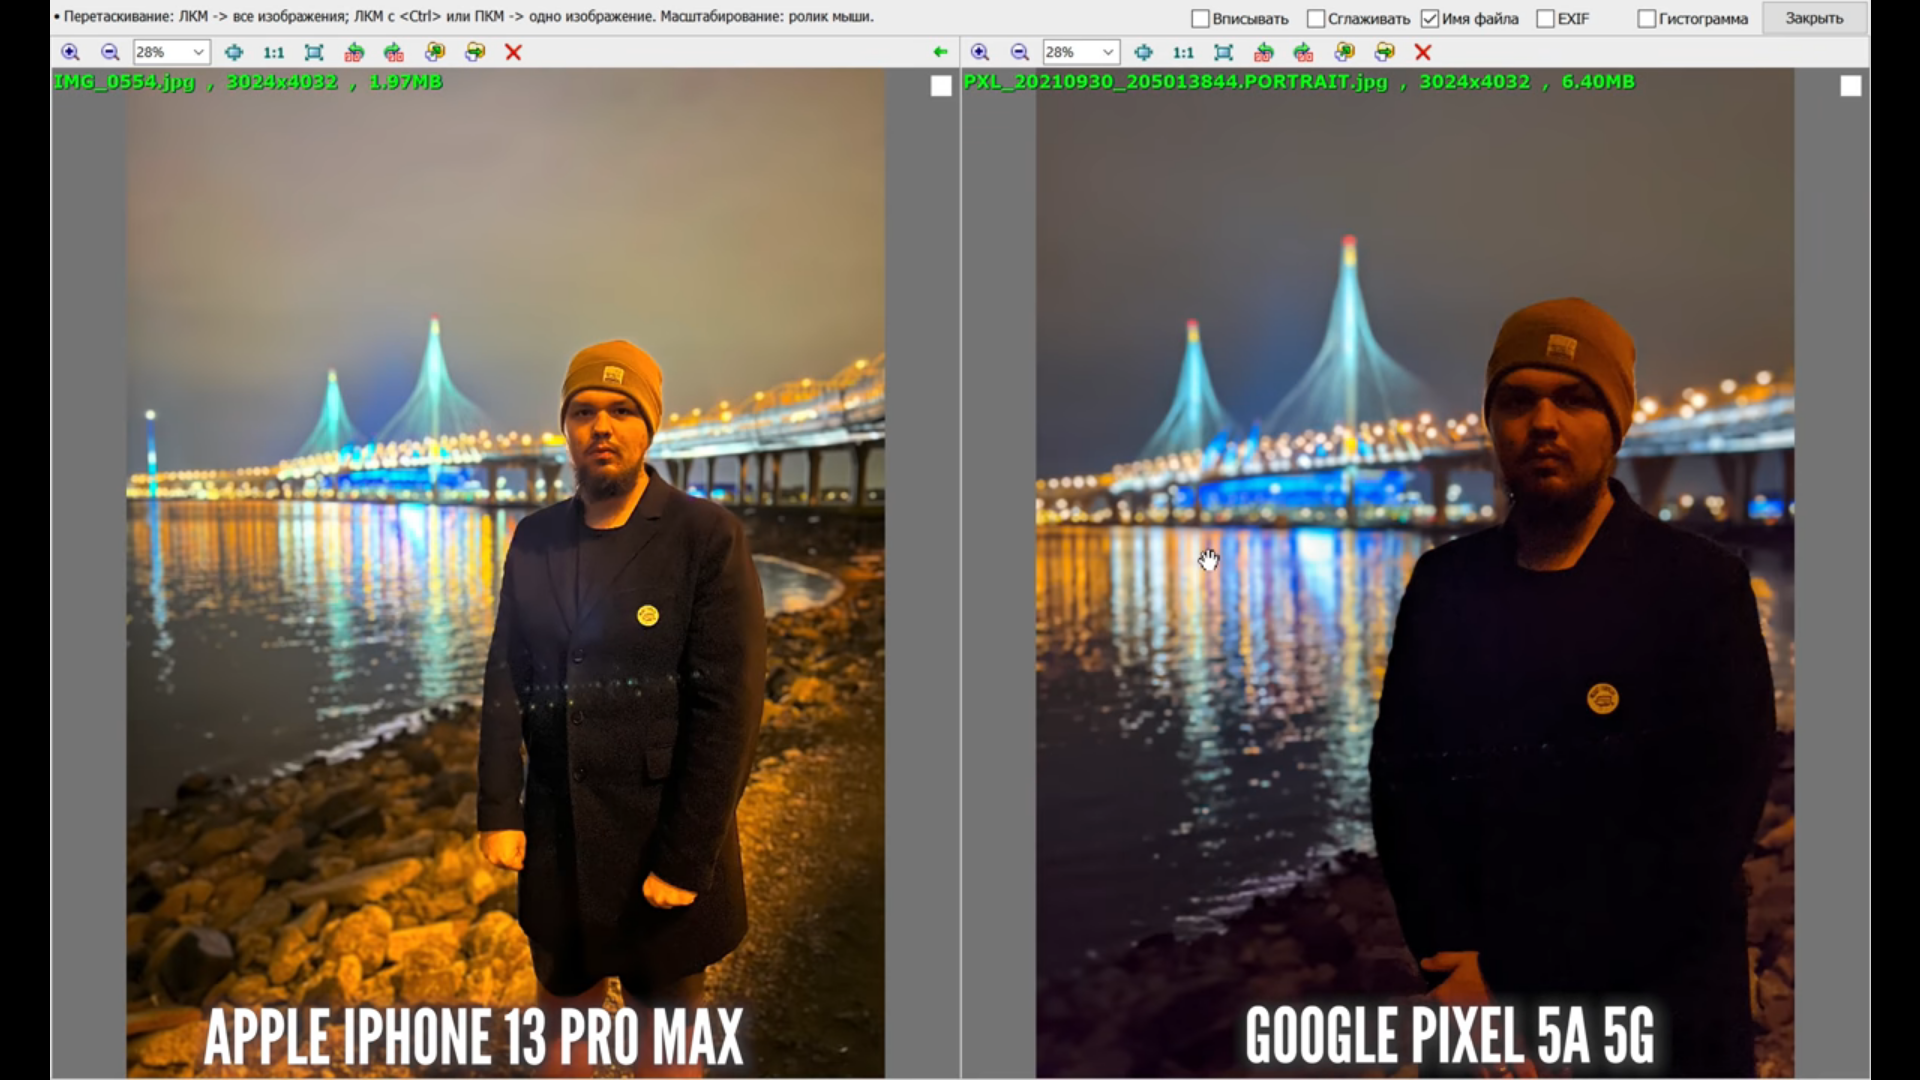The height and width of the screenshot is (1080, 1920).
Task: Zoom out on the left image
Action: tap(110, 52)
